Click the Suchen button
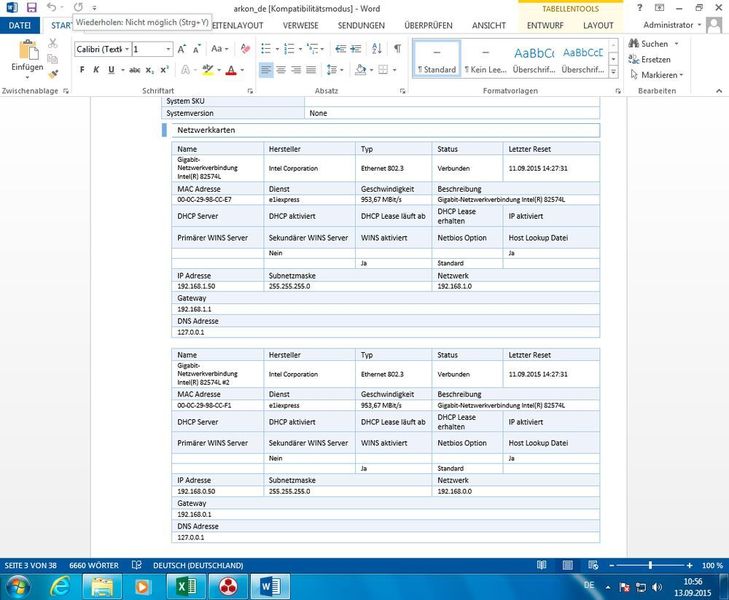 tap(654, 44)
